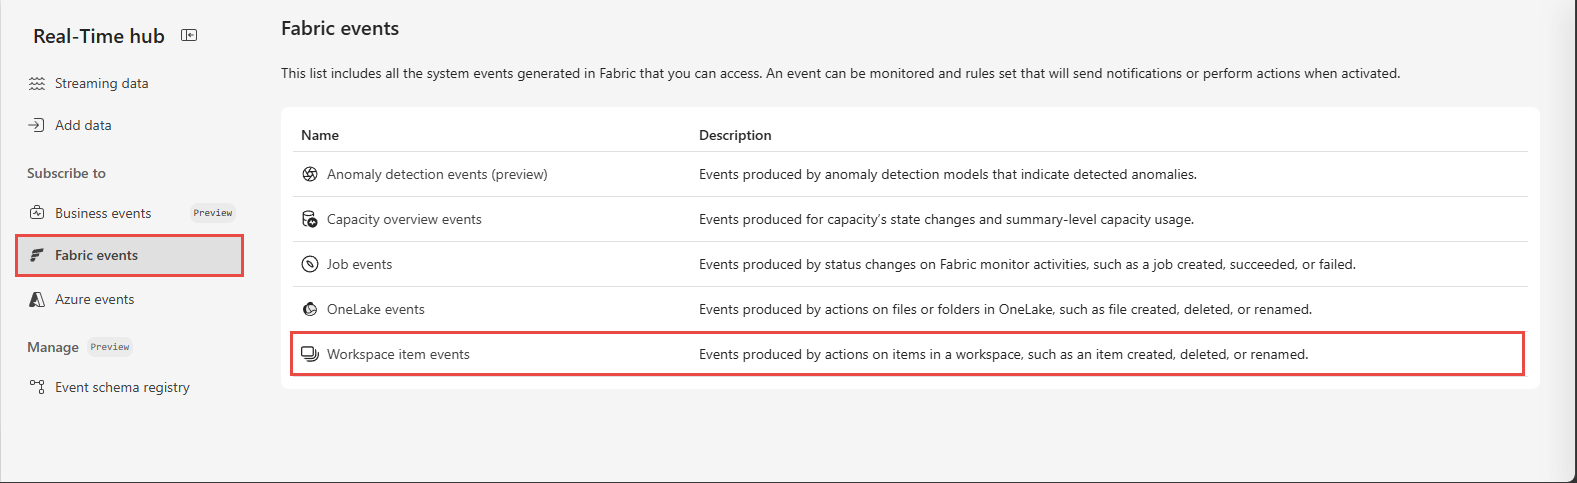The width and height of the screenshot is (1577, 483).
Task: Click the Real-Time hub title
Action: pos(99,36)
